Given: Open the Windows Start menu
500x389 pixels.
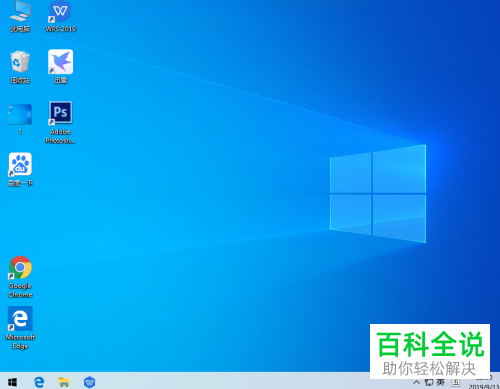Looking at the screenshot, I should point(13,382).
